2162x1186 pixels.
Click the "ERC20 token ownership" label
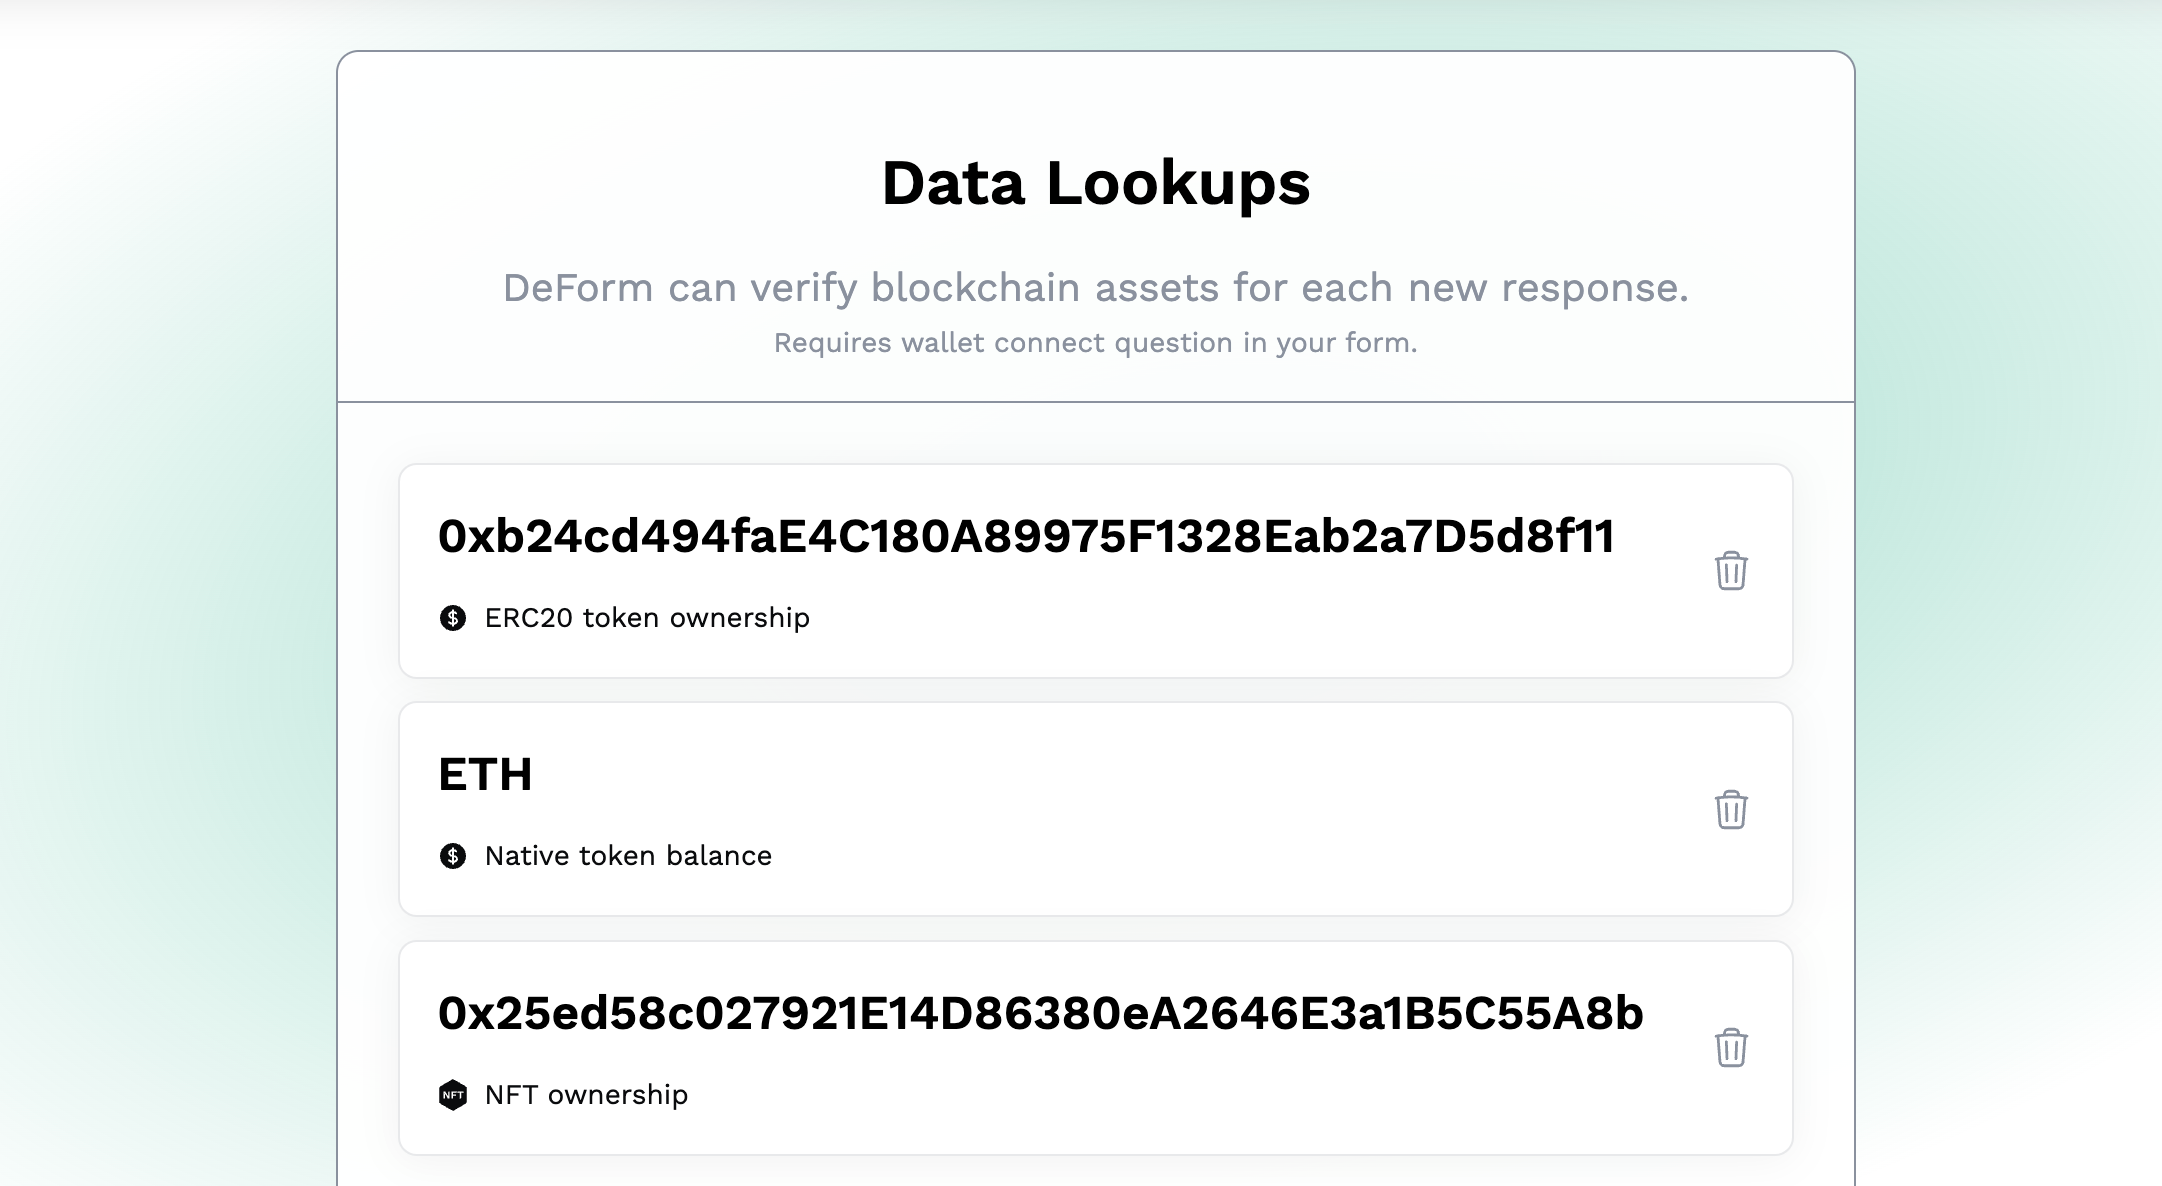(647, 618)
